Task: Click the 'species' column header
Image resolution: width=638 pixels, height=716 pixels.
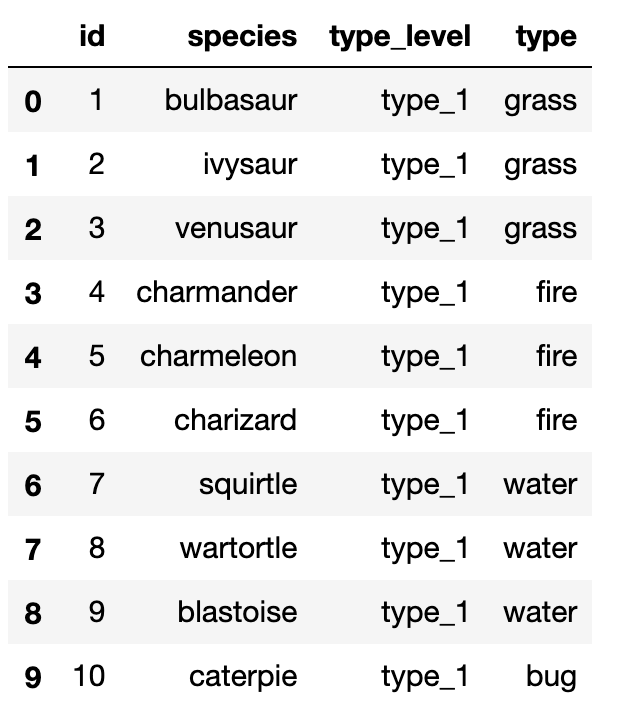Action: tap(242, 37)
